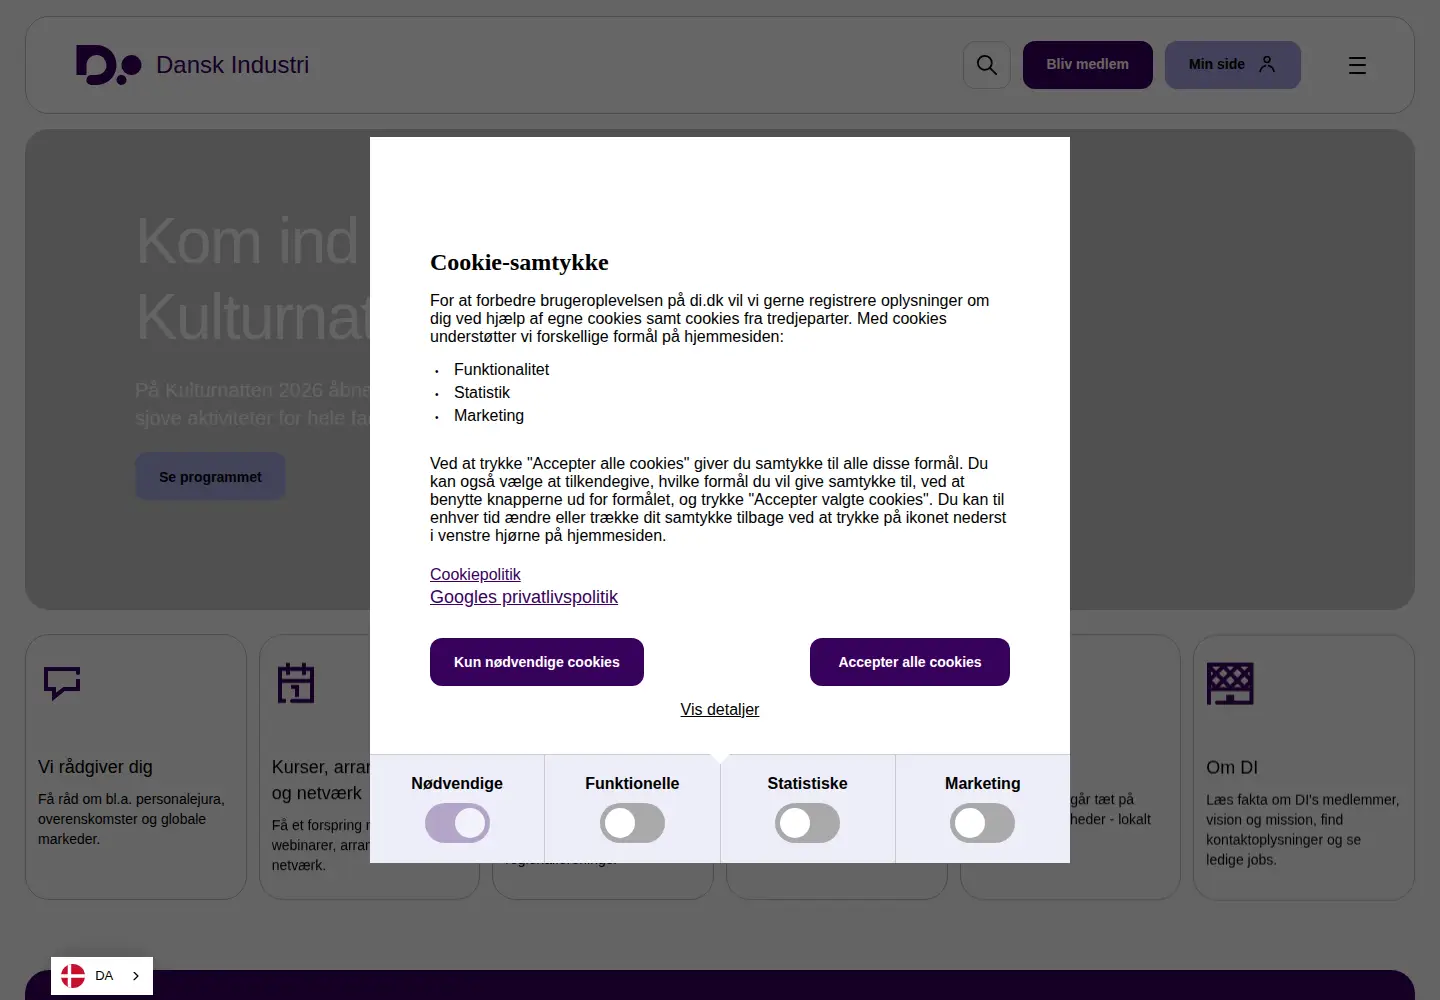Enable the Funktionelle cookies switch

coord(632,823)
